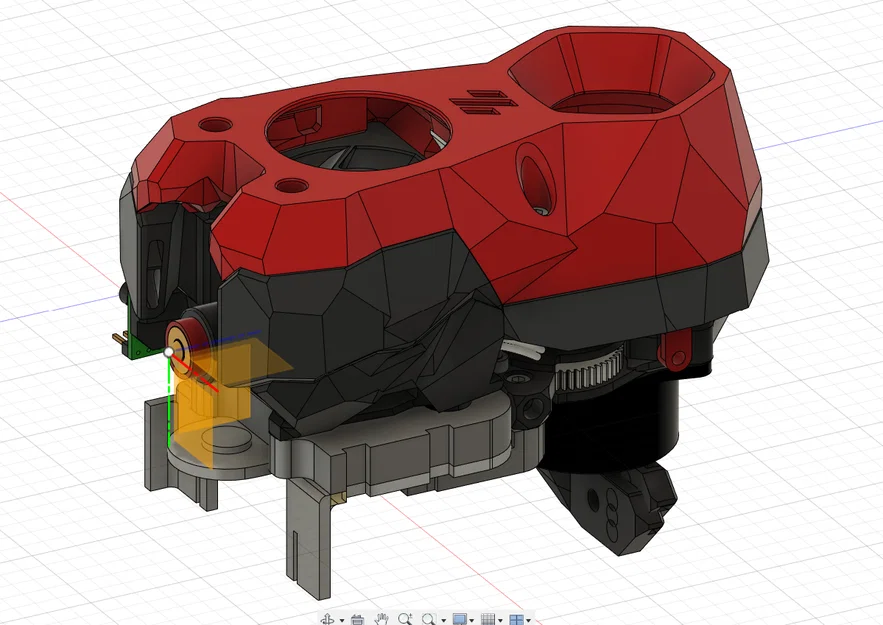883x625 pixels.
Task: Select the Zoom tool with plus sign
Action: pyautogui.click(x=405, y=619)
